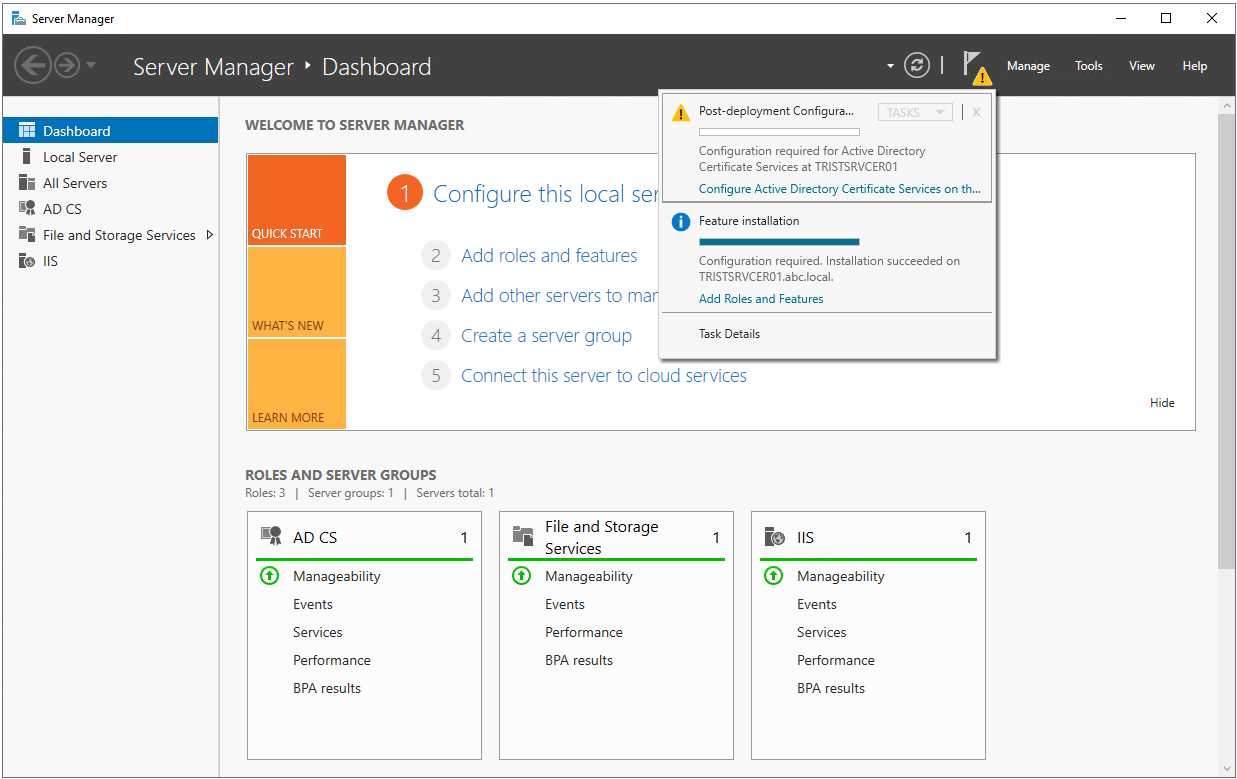Click the IIS role tile icon
1237x779 pixels.
[775, 537]
